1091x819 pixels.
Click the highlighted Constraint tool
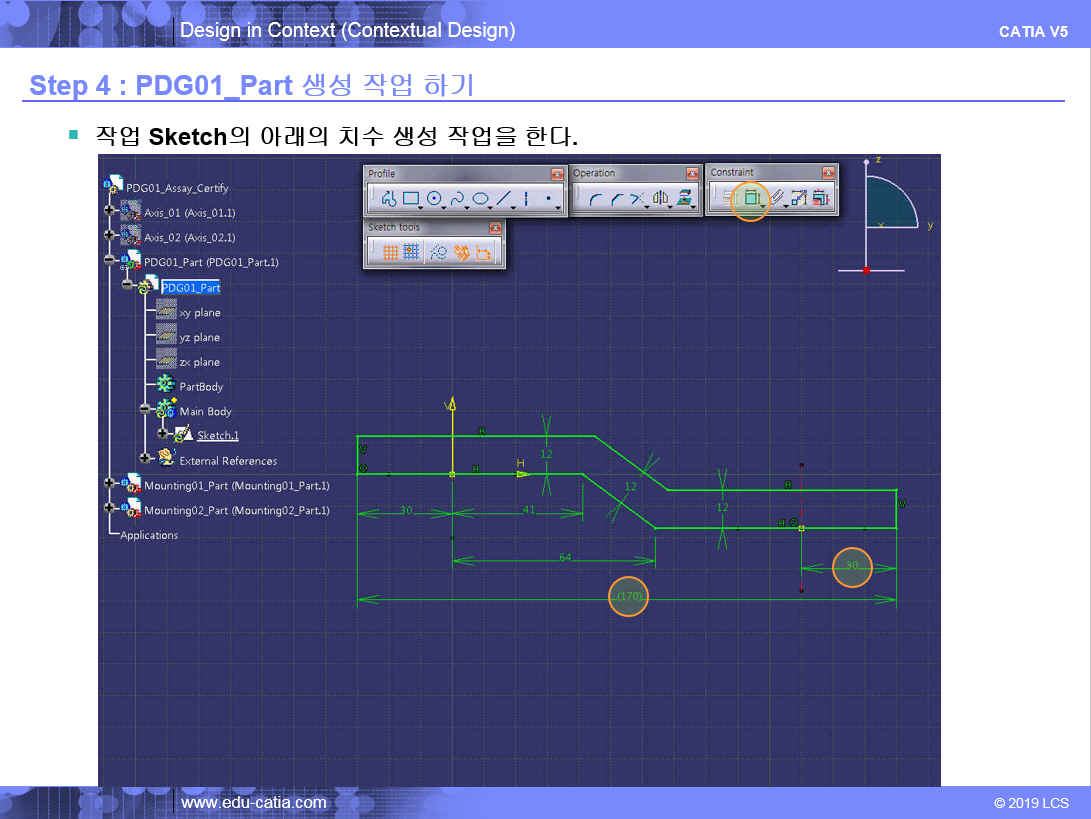(751, 198)
